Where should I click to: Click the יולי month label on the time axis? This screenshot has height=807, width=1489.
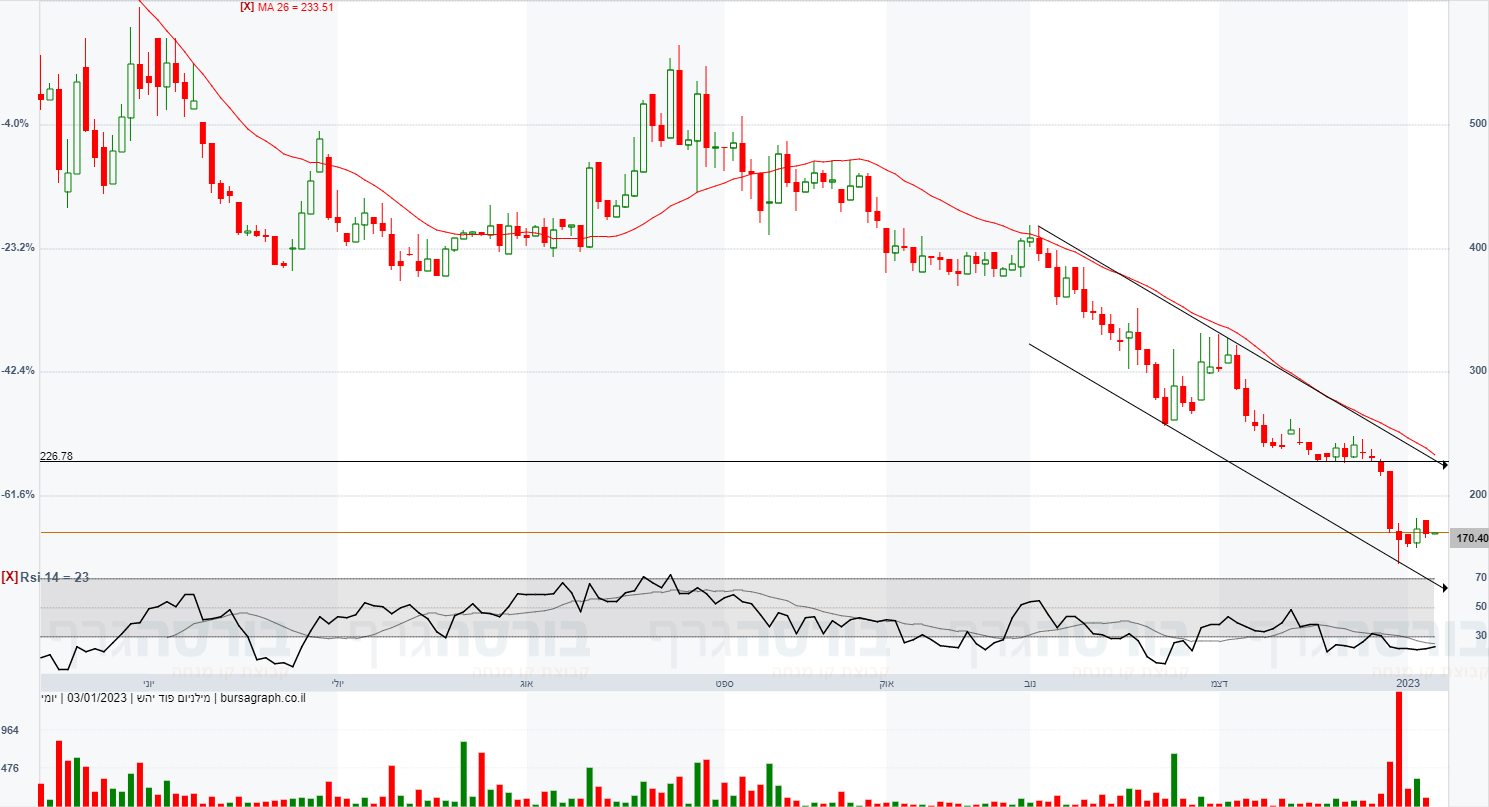(x=337, y=683)
